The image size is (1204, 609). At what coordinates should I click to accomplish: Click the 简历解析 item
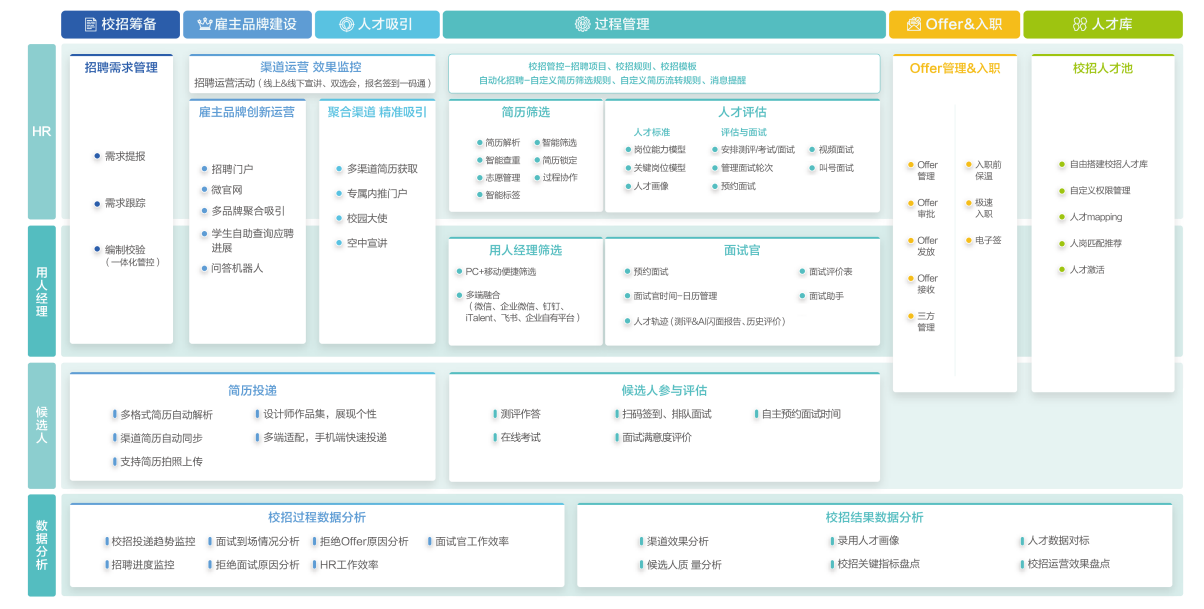pos(503,143)
